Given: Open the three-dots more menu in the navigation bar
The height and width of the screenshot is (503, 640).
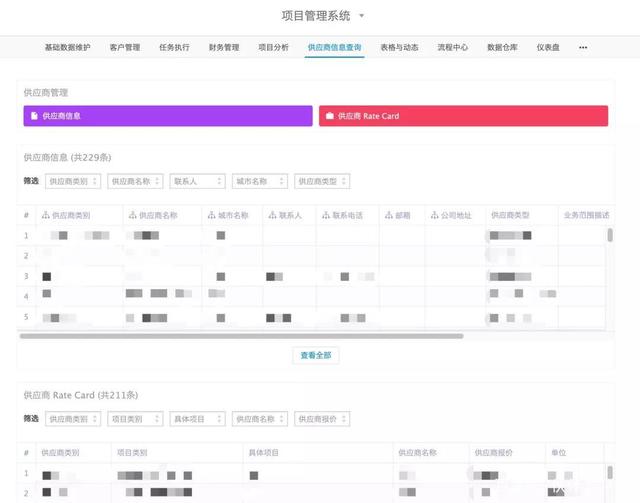Looking at the screenshot, I should click(582, 47).
